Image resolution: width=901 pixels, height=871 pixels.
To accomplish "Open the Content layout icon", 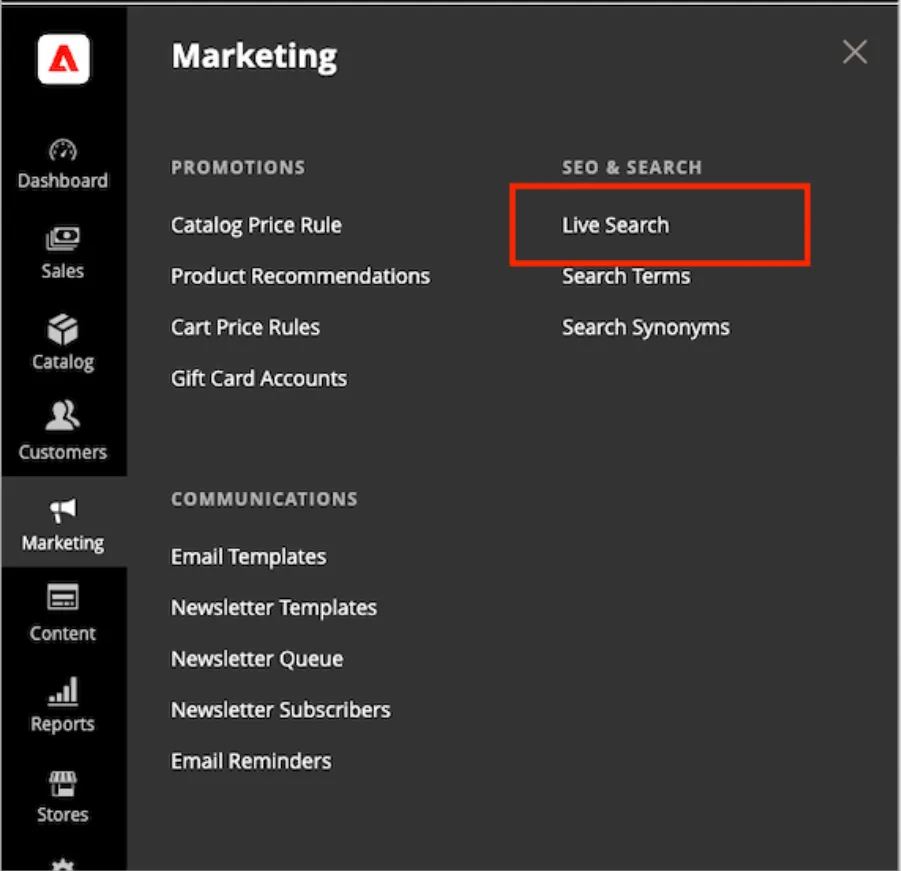I will 63,598.
